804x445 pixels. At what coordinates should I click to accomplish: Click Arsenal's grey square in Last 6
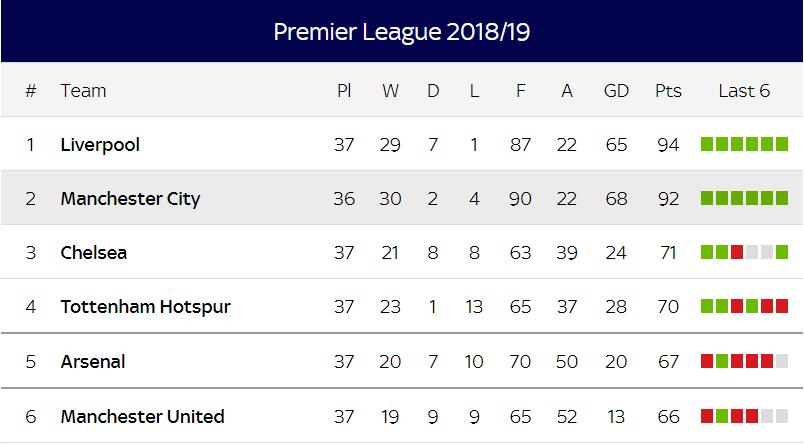(782, 361)
